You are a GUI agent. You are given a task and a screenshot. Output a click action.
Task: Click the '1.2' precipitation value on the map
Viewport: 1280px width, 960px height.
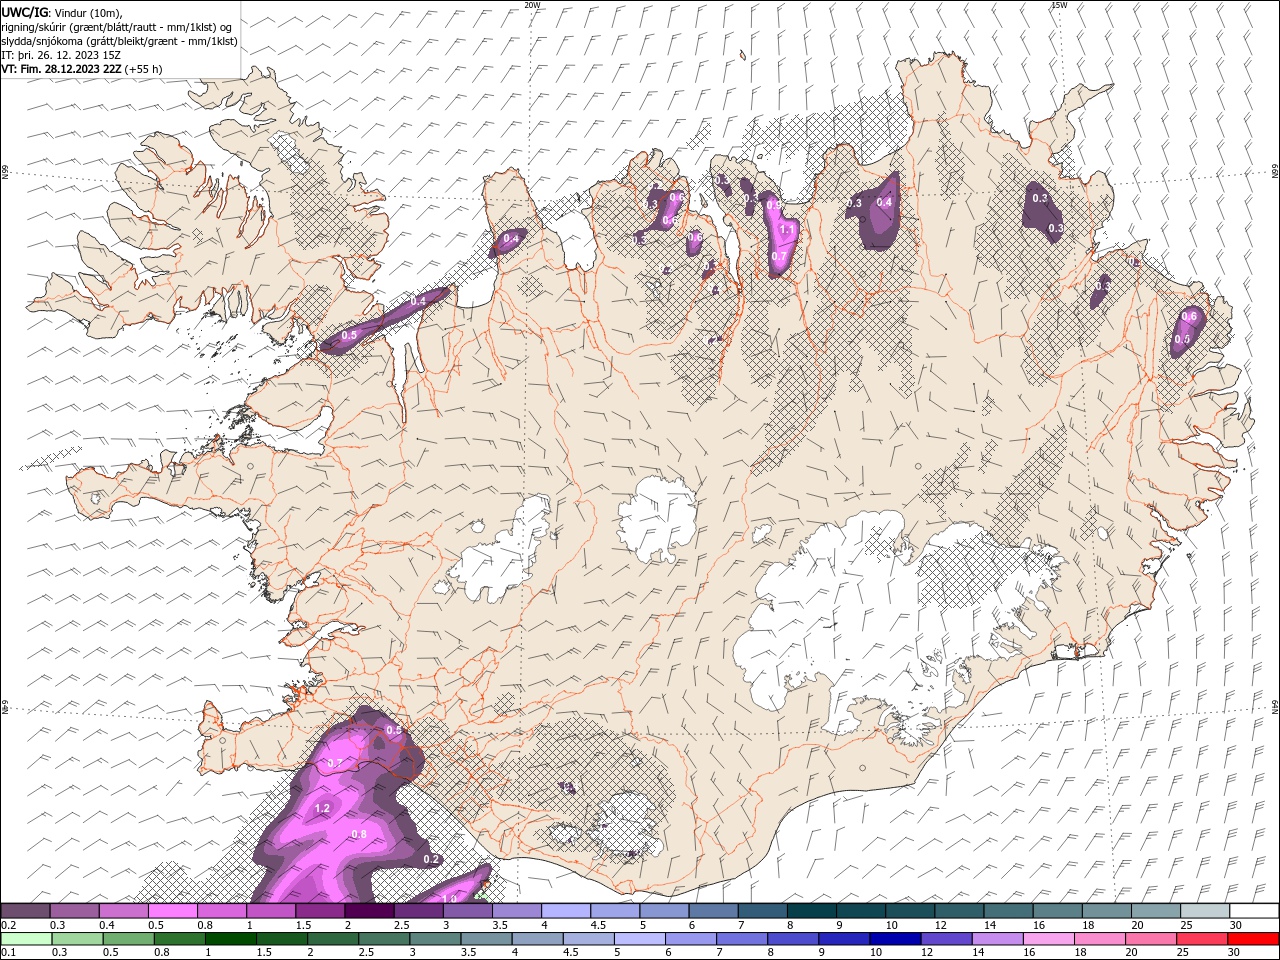coord(322,808)
